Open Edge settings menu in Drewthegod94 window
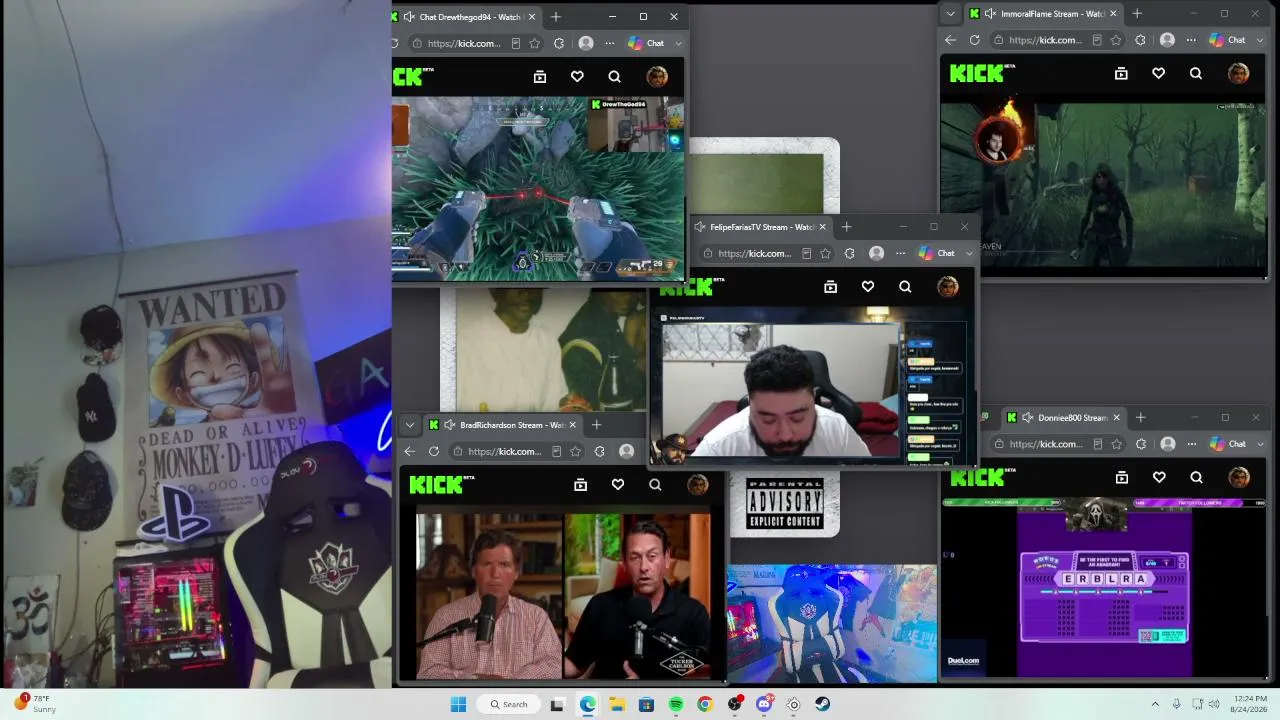Image resolution: width=1280 pixels, height=720 pixels. pos(610,44)
